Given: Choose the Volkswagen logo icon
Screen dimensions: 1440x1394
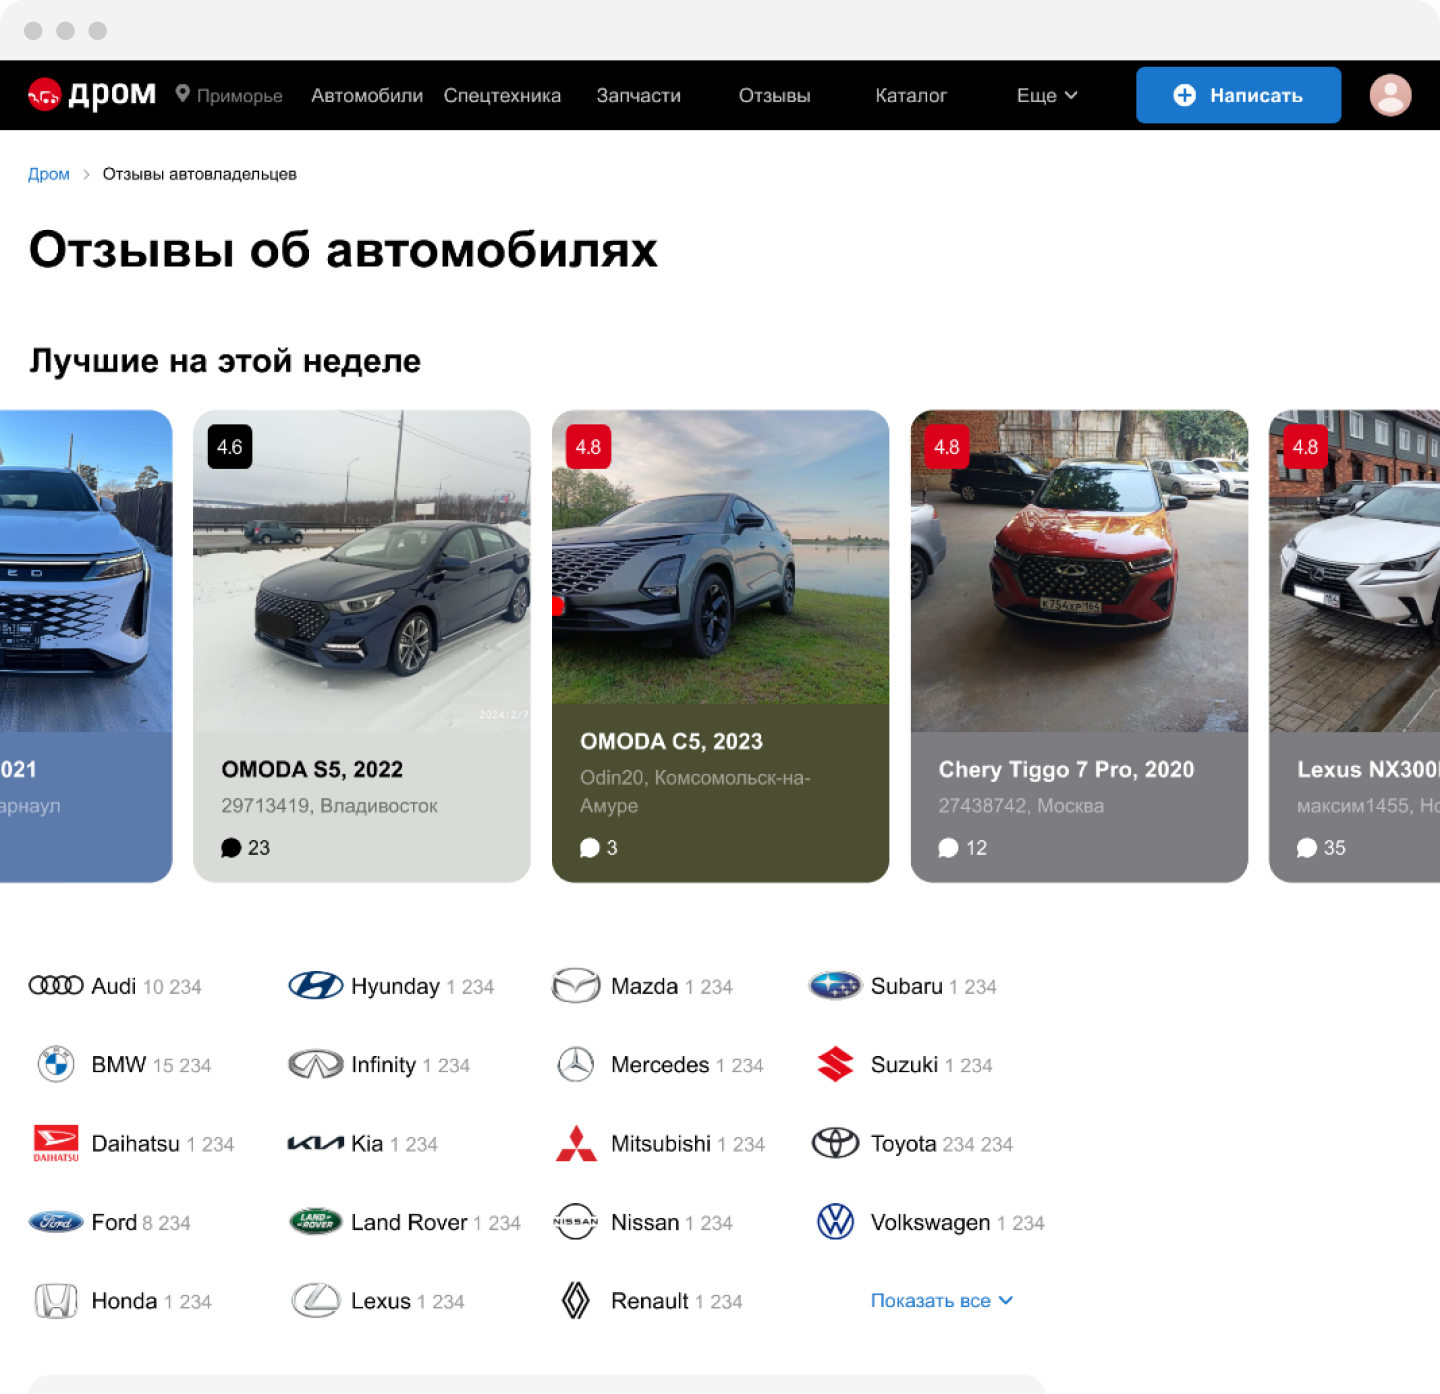Looking at the screenshot, I should (835, 1222).
